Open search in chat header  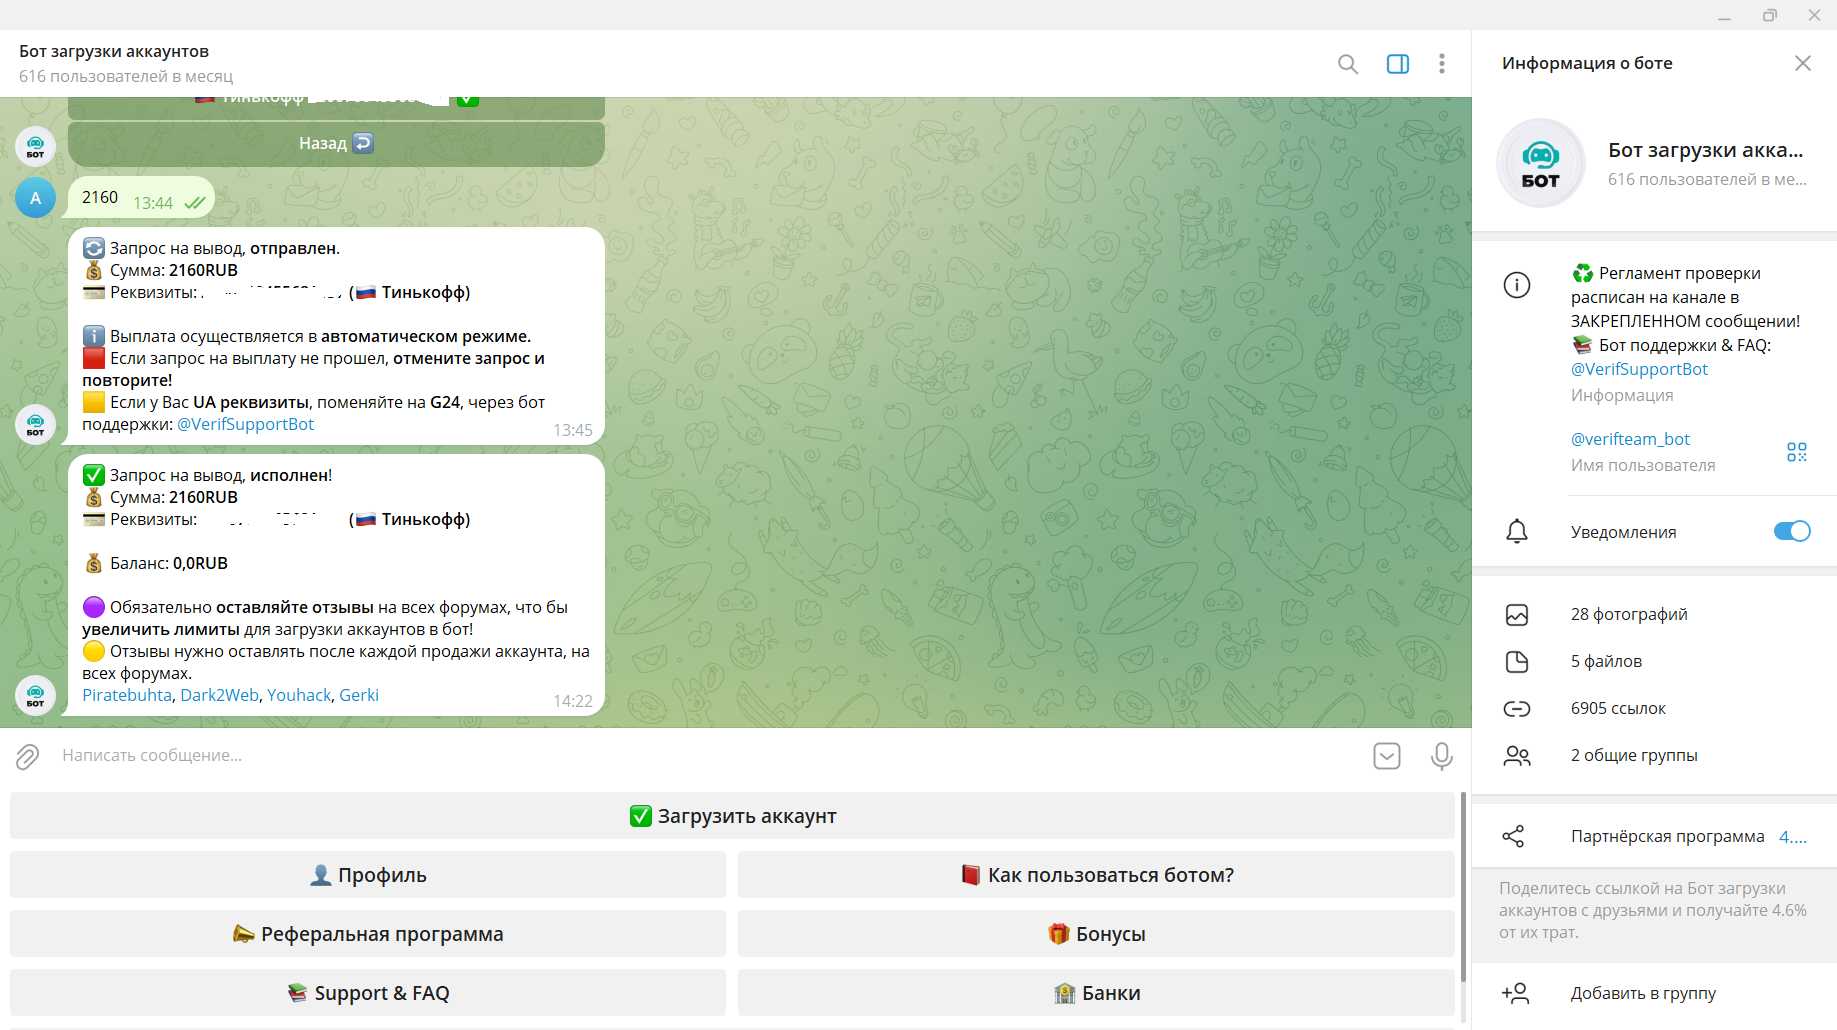[x=1347, y=64]
